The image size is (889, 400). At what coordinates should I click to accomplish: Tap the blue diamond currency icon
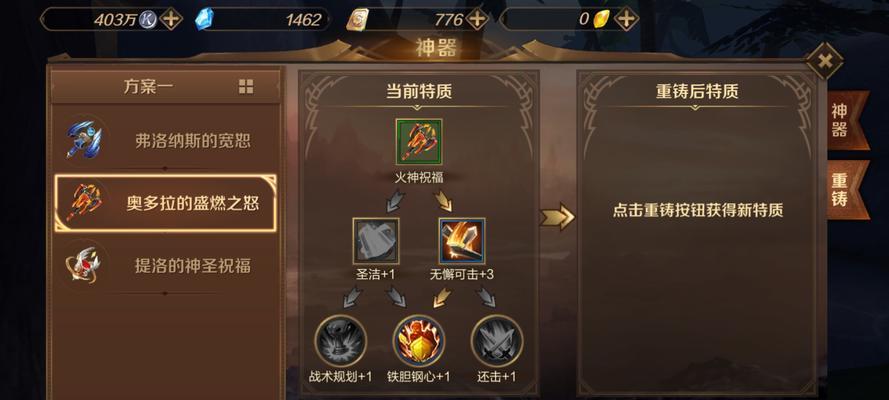pos(204,20)
